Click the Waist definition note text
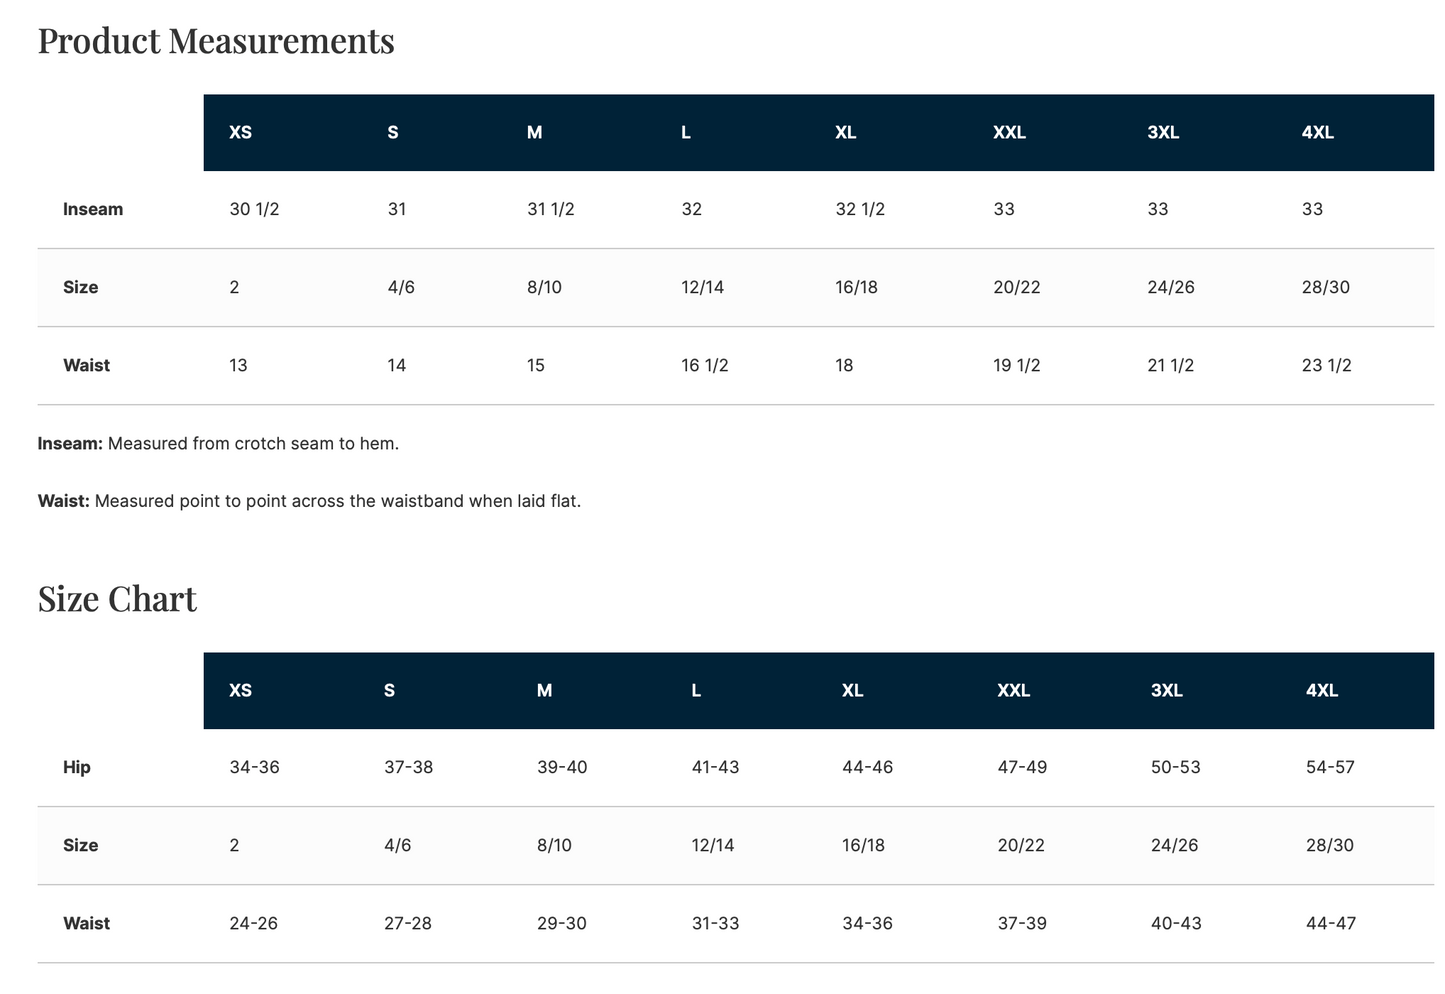Viewport: 1445px width, 994px height. coord(309,501)
